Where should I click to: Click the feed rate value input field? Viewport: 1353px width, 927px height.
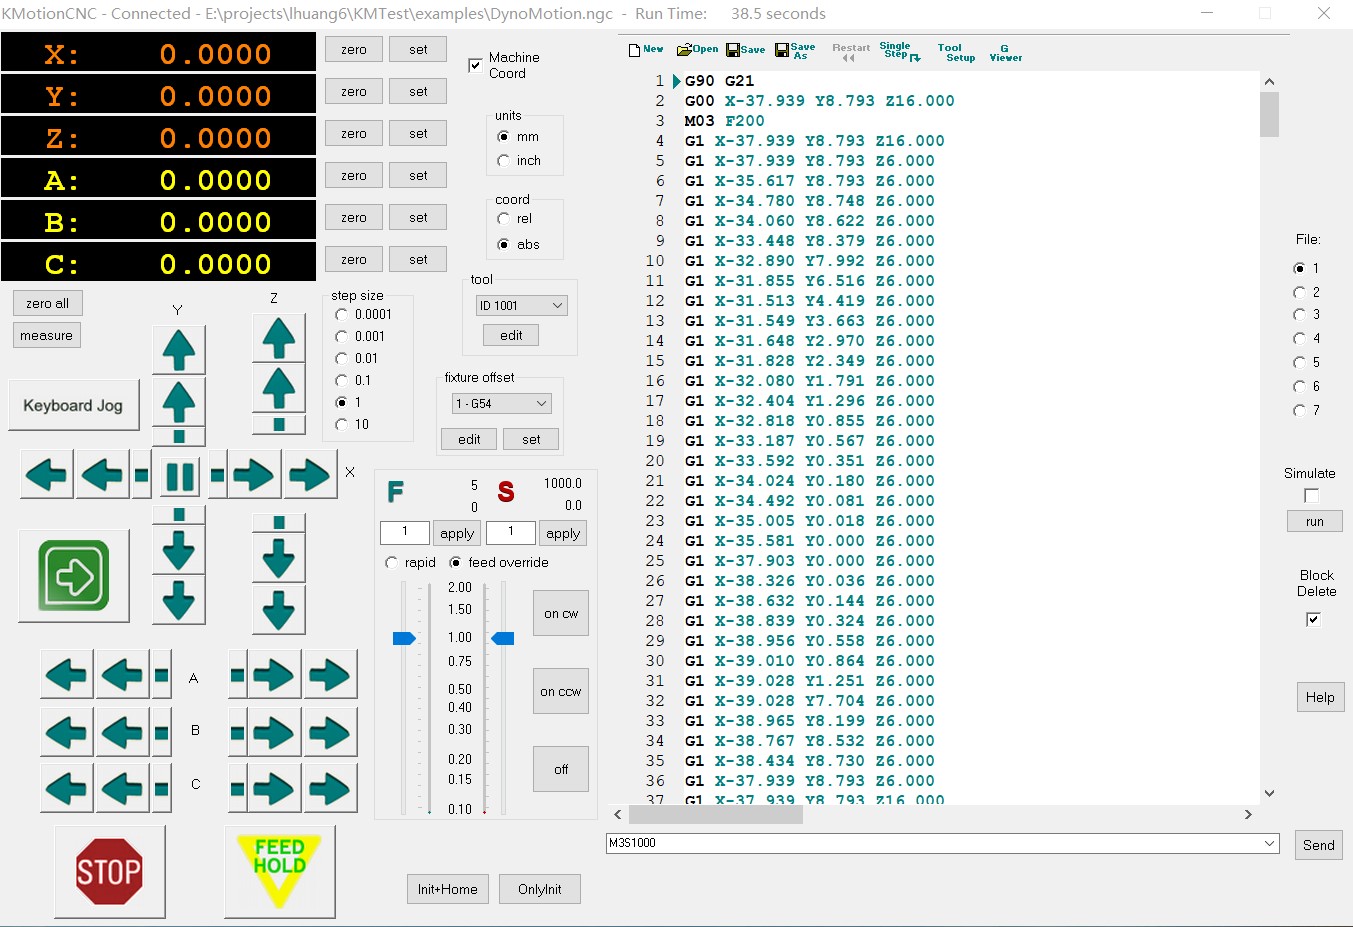click(x=404, y=533)
